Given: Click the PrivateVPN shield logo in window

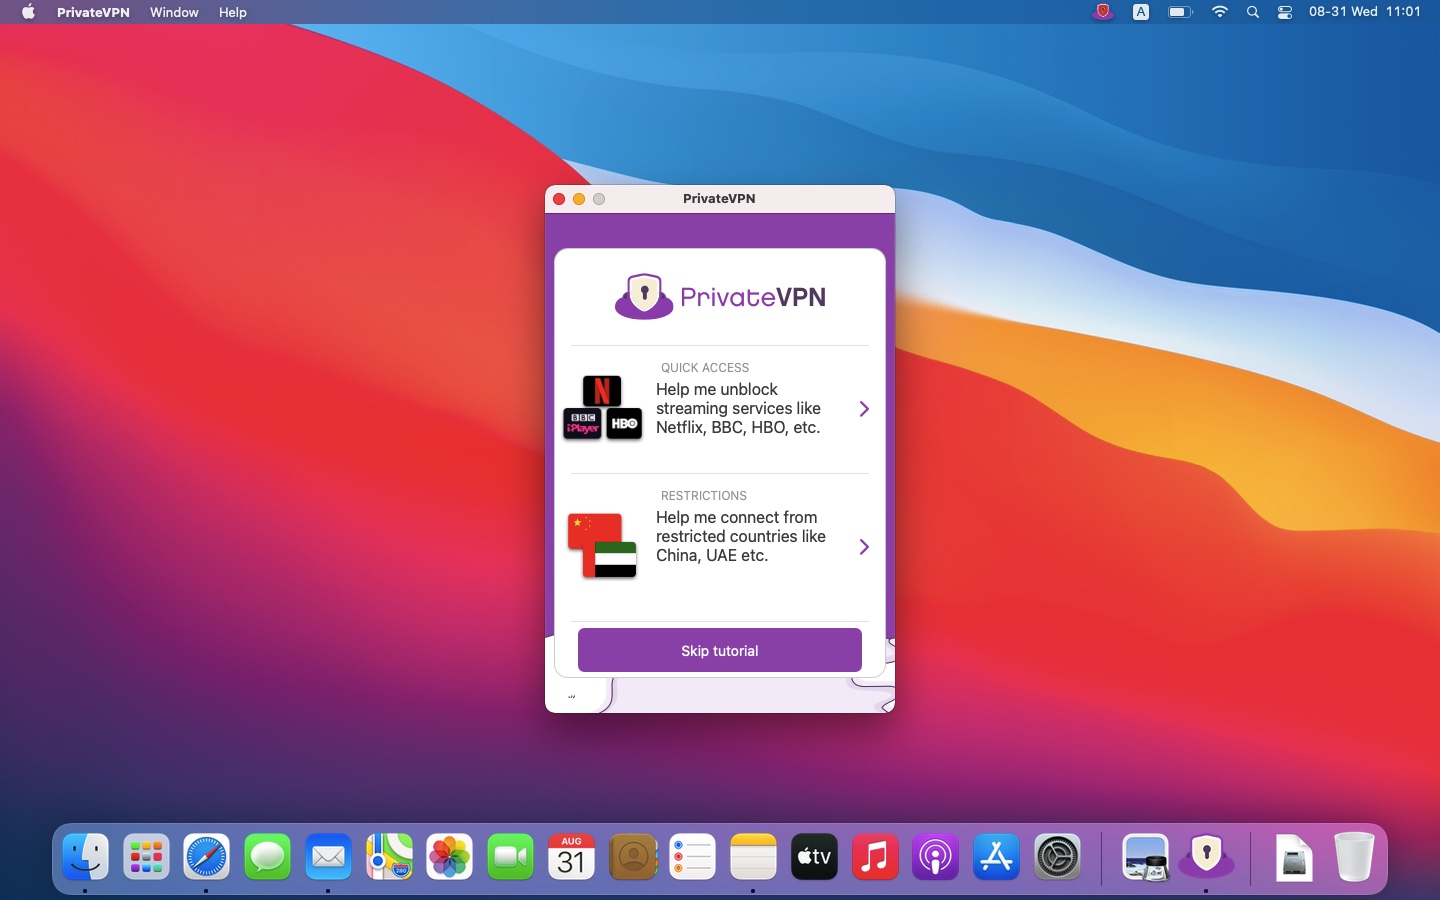Looking at the screenshot, I should pyautogui.click(x=644, y=296).
